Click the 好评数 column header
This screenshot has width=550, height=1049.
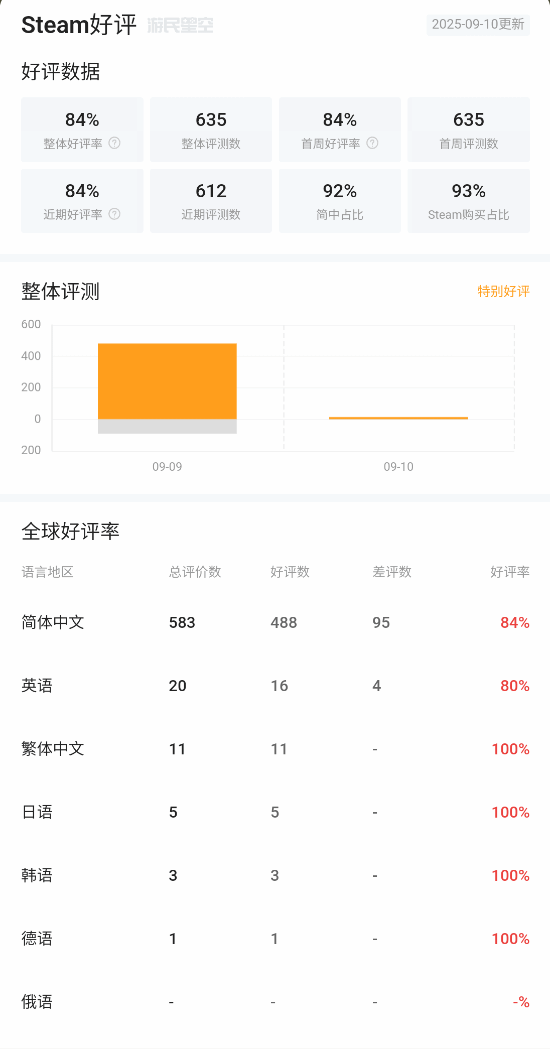pos(290,572)
